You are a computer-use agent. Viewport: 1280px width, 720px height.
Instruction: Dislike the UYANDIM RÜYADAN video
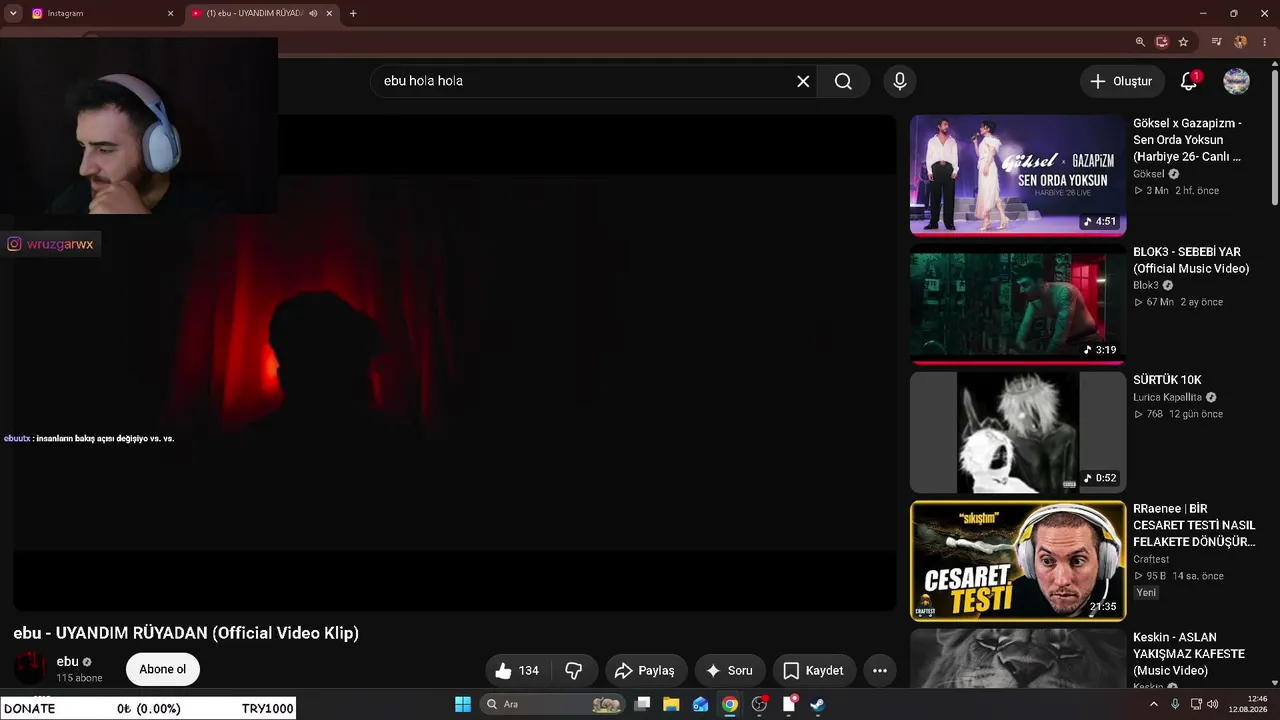574,670
